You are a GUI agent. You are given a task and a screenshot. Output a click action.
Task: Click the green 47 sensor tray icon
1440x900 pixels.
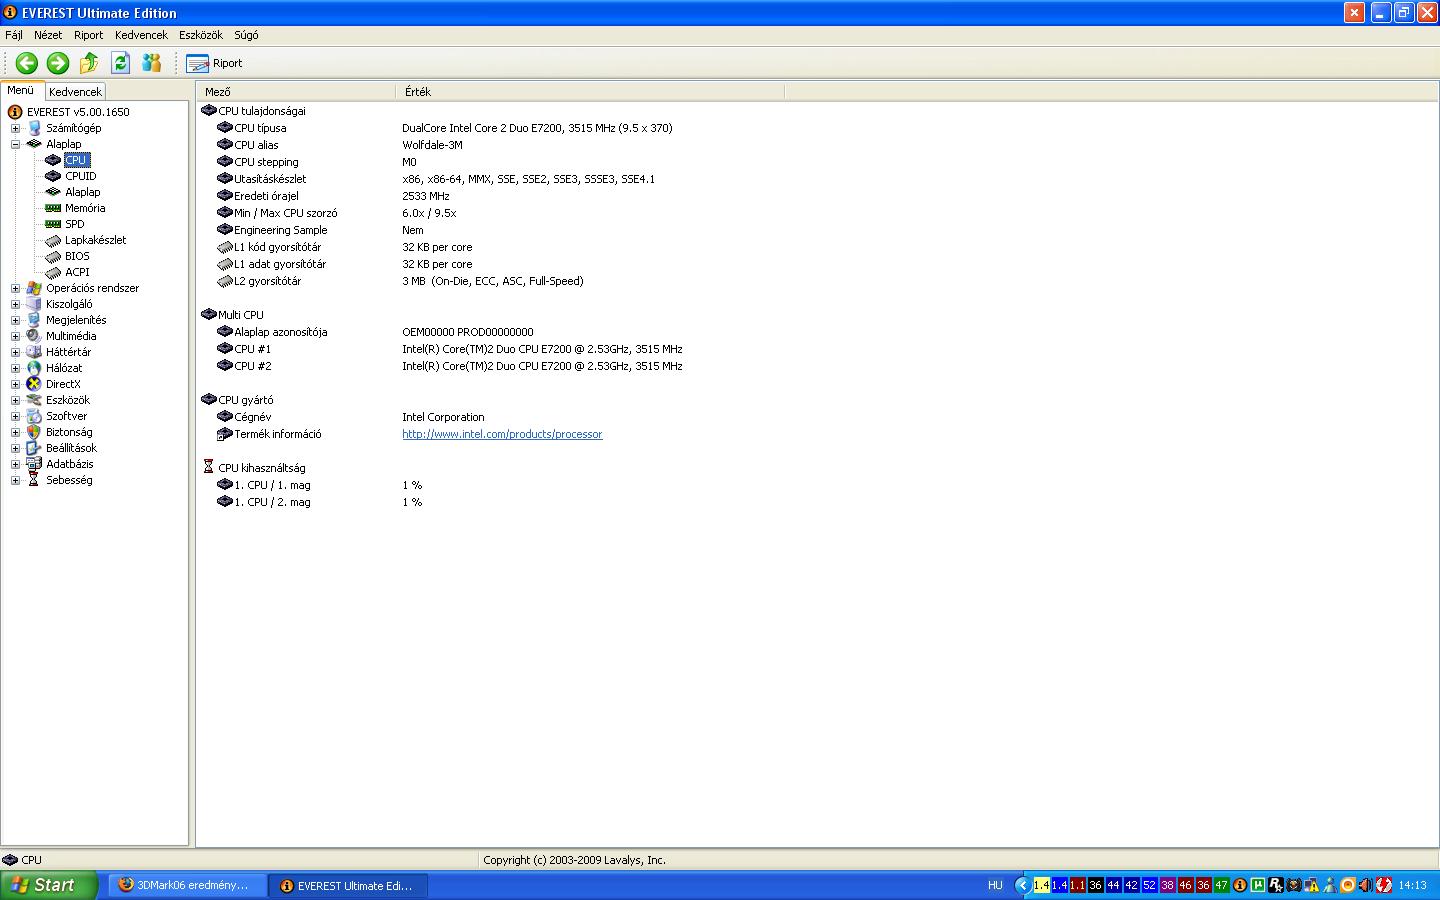[1222, 885]
